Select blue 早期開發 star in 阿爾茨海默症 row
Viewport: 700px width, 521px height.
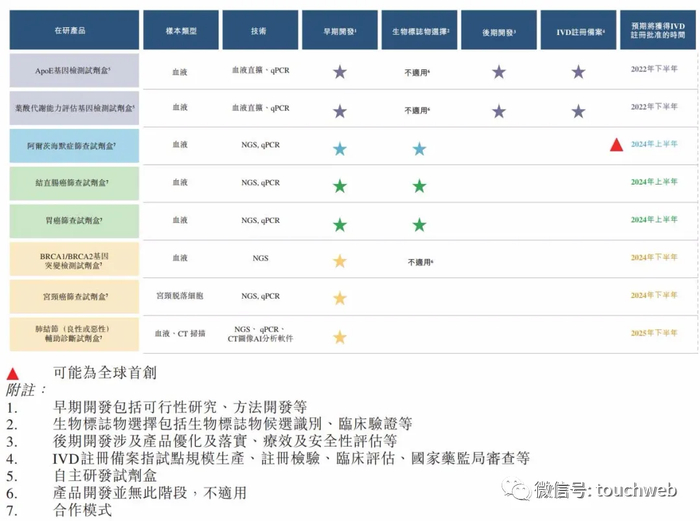point(340,149)
